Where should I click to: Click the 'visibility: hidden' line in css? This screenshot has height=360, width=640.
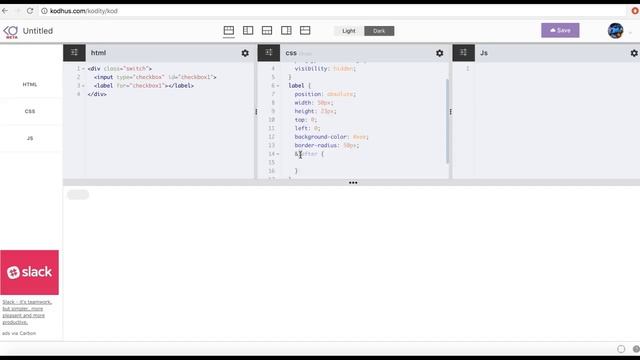click(x=325, y=69)
